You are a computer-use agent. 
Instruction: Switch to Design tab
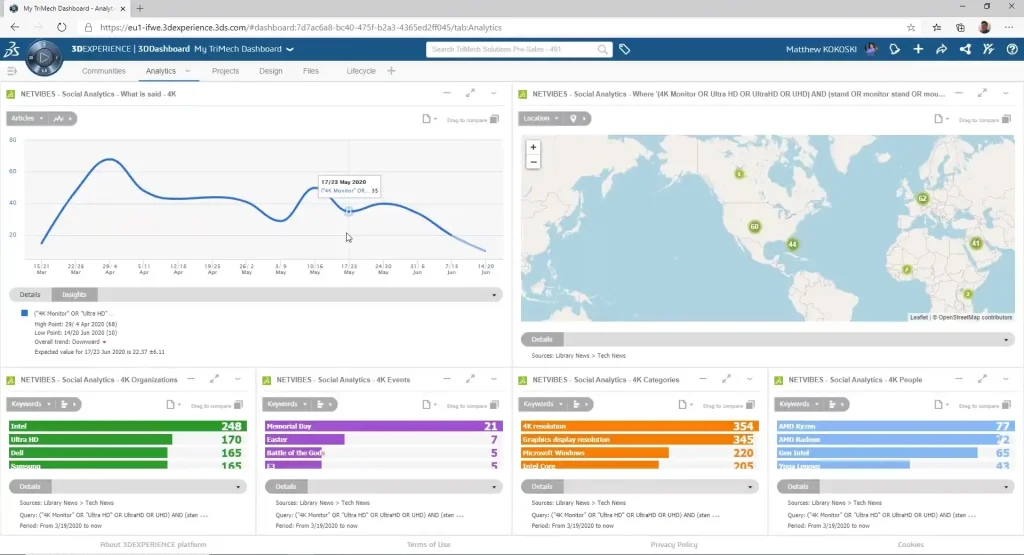[x=270, y=71]
